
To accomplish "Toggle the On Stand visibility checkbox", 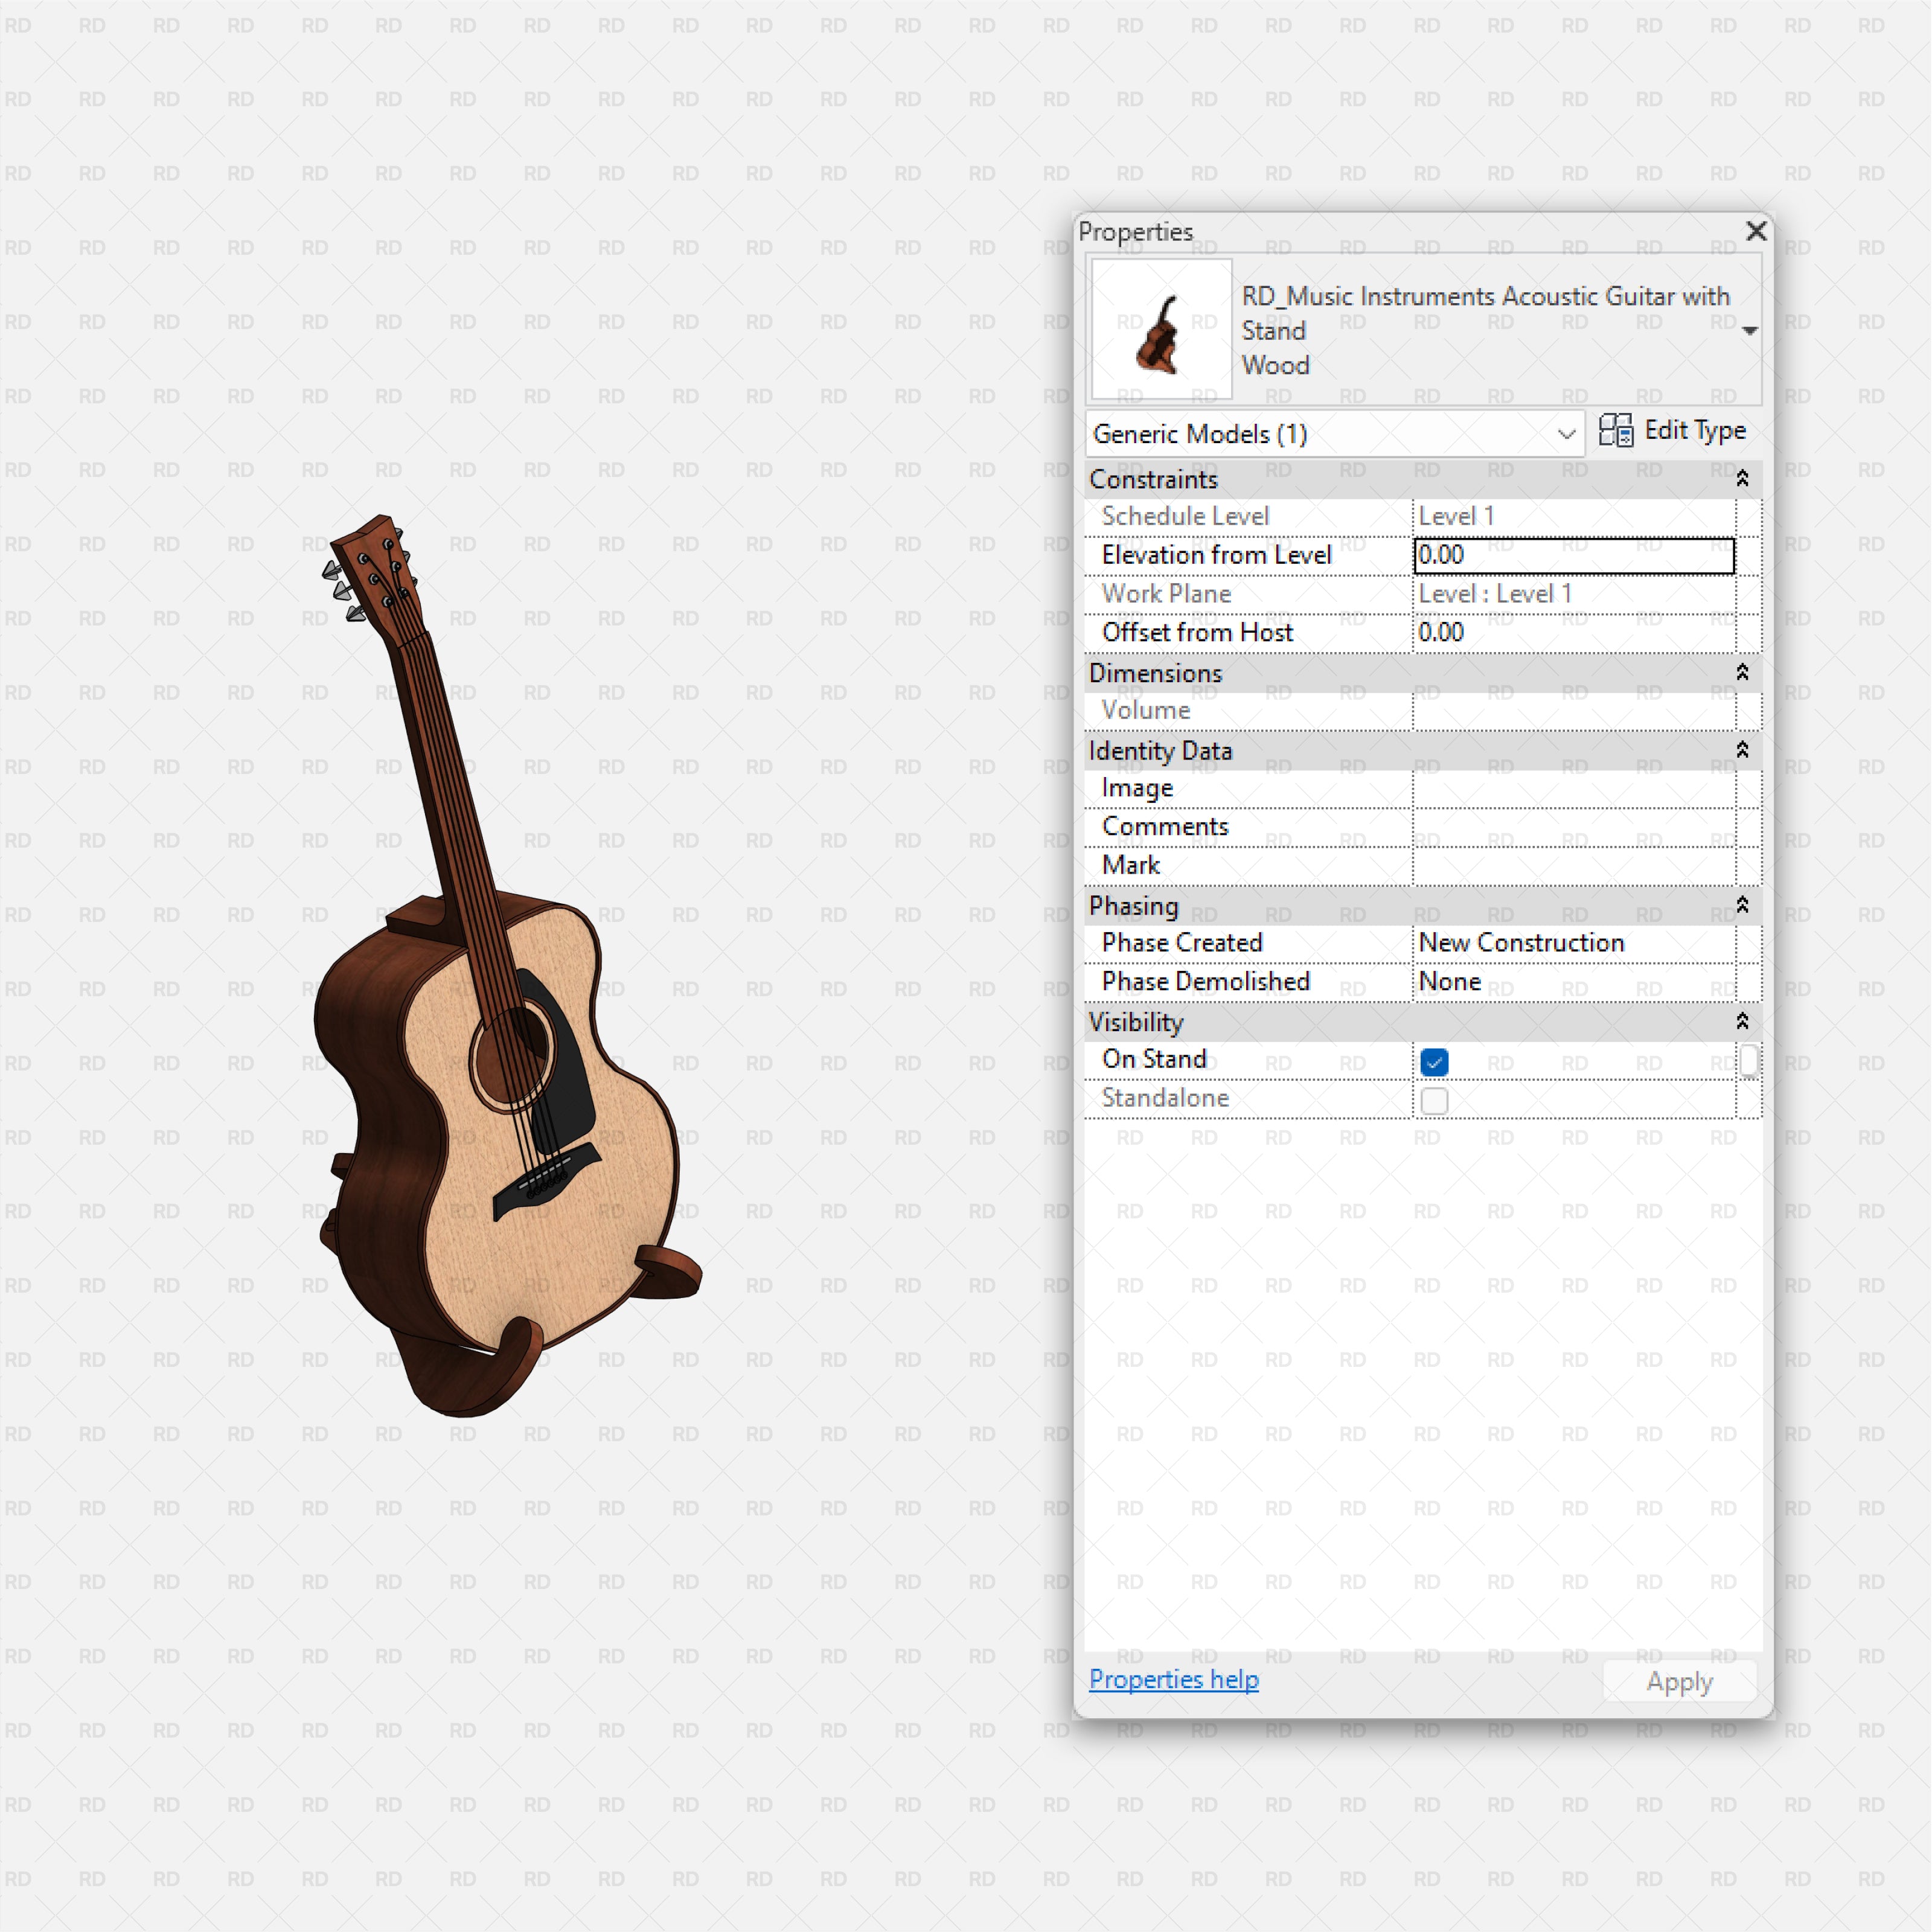I will tap(1434, 1061).
